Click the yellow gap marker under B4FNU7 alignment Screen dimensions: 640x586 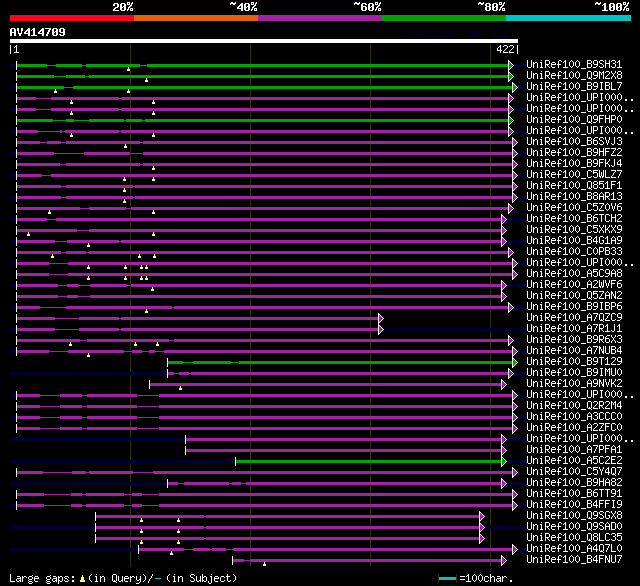pos(264,564)
